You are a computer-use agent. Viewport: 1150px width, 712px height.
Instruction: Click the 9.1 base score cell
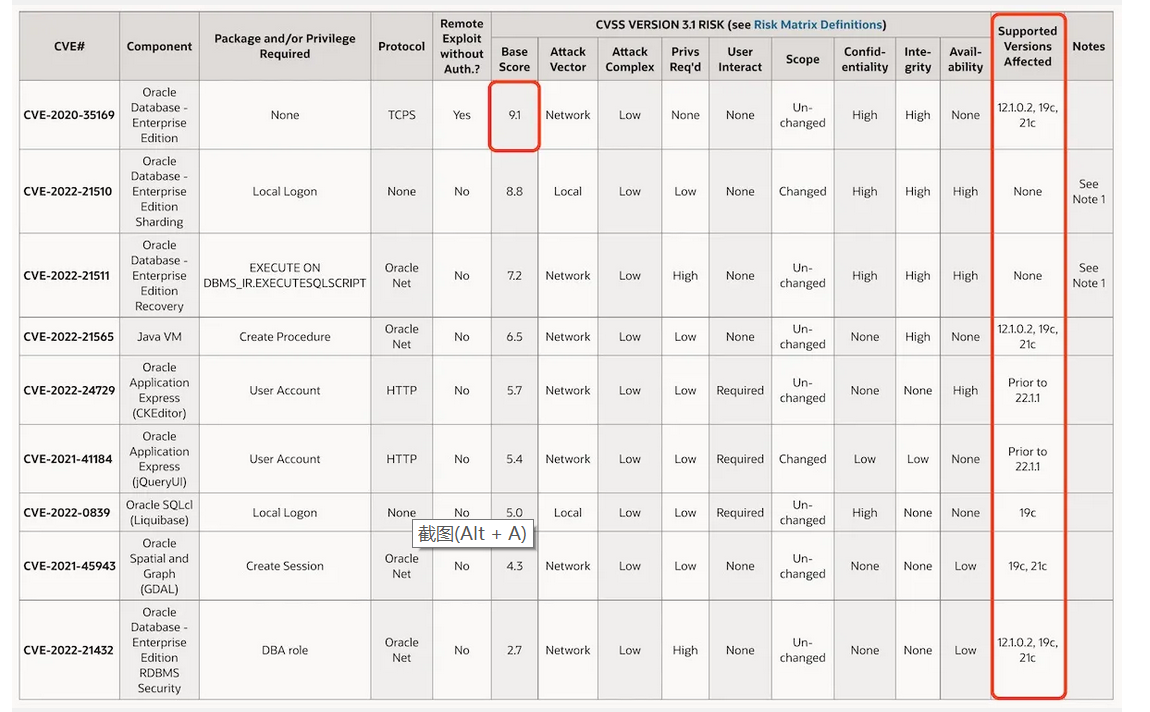(514, 115)
